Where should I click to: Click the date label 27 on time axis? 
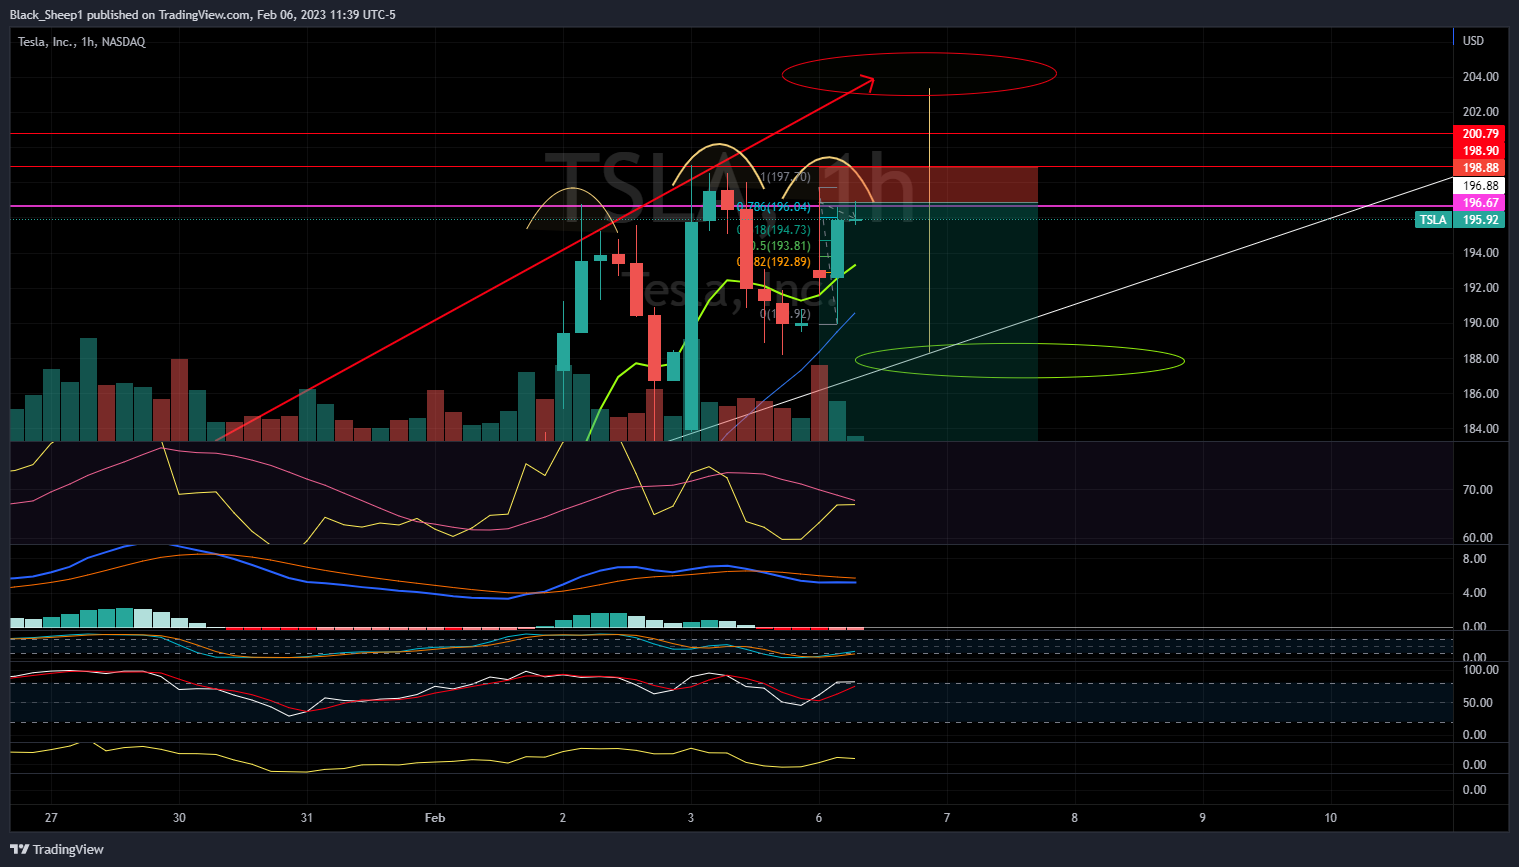(x=51, y=818)
